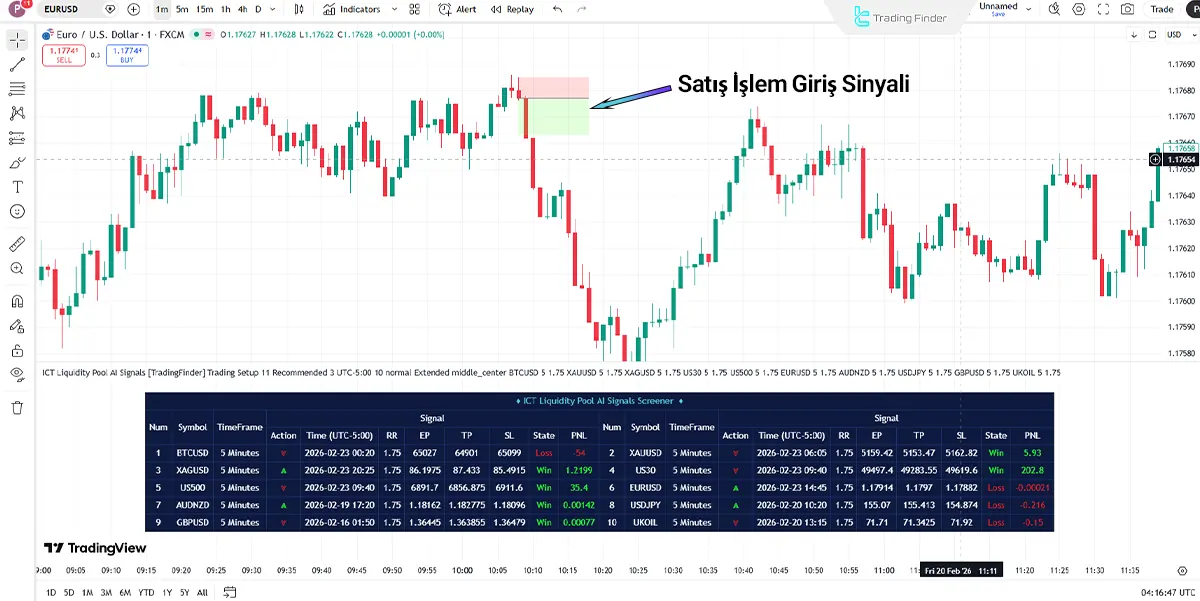Viewport: 1200px width, 601px height.
Task: Click Save under the Unnamed layout
Action: click(x=998, y=14)
